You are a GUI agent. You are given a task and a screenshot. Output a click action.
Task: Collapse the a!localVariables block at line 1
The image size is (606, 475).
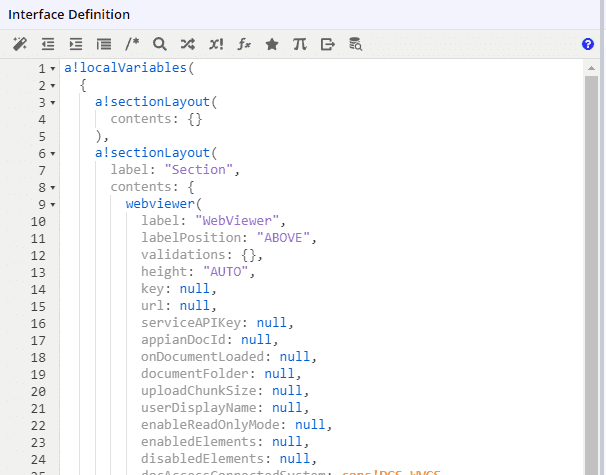53,69
